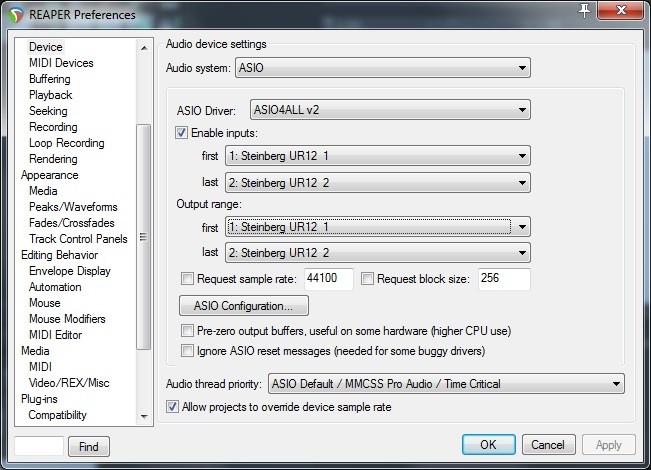Open the last input channel dropdown
Screen dimensions: 651x470
[377, 183]
